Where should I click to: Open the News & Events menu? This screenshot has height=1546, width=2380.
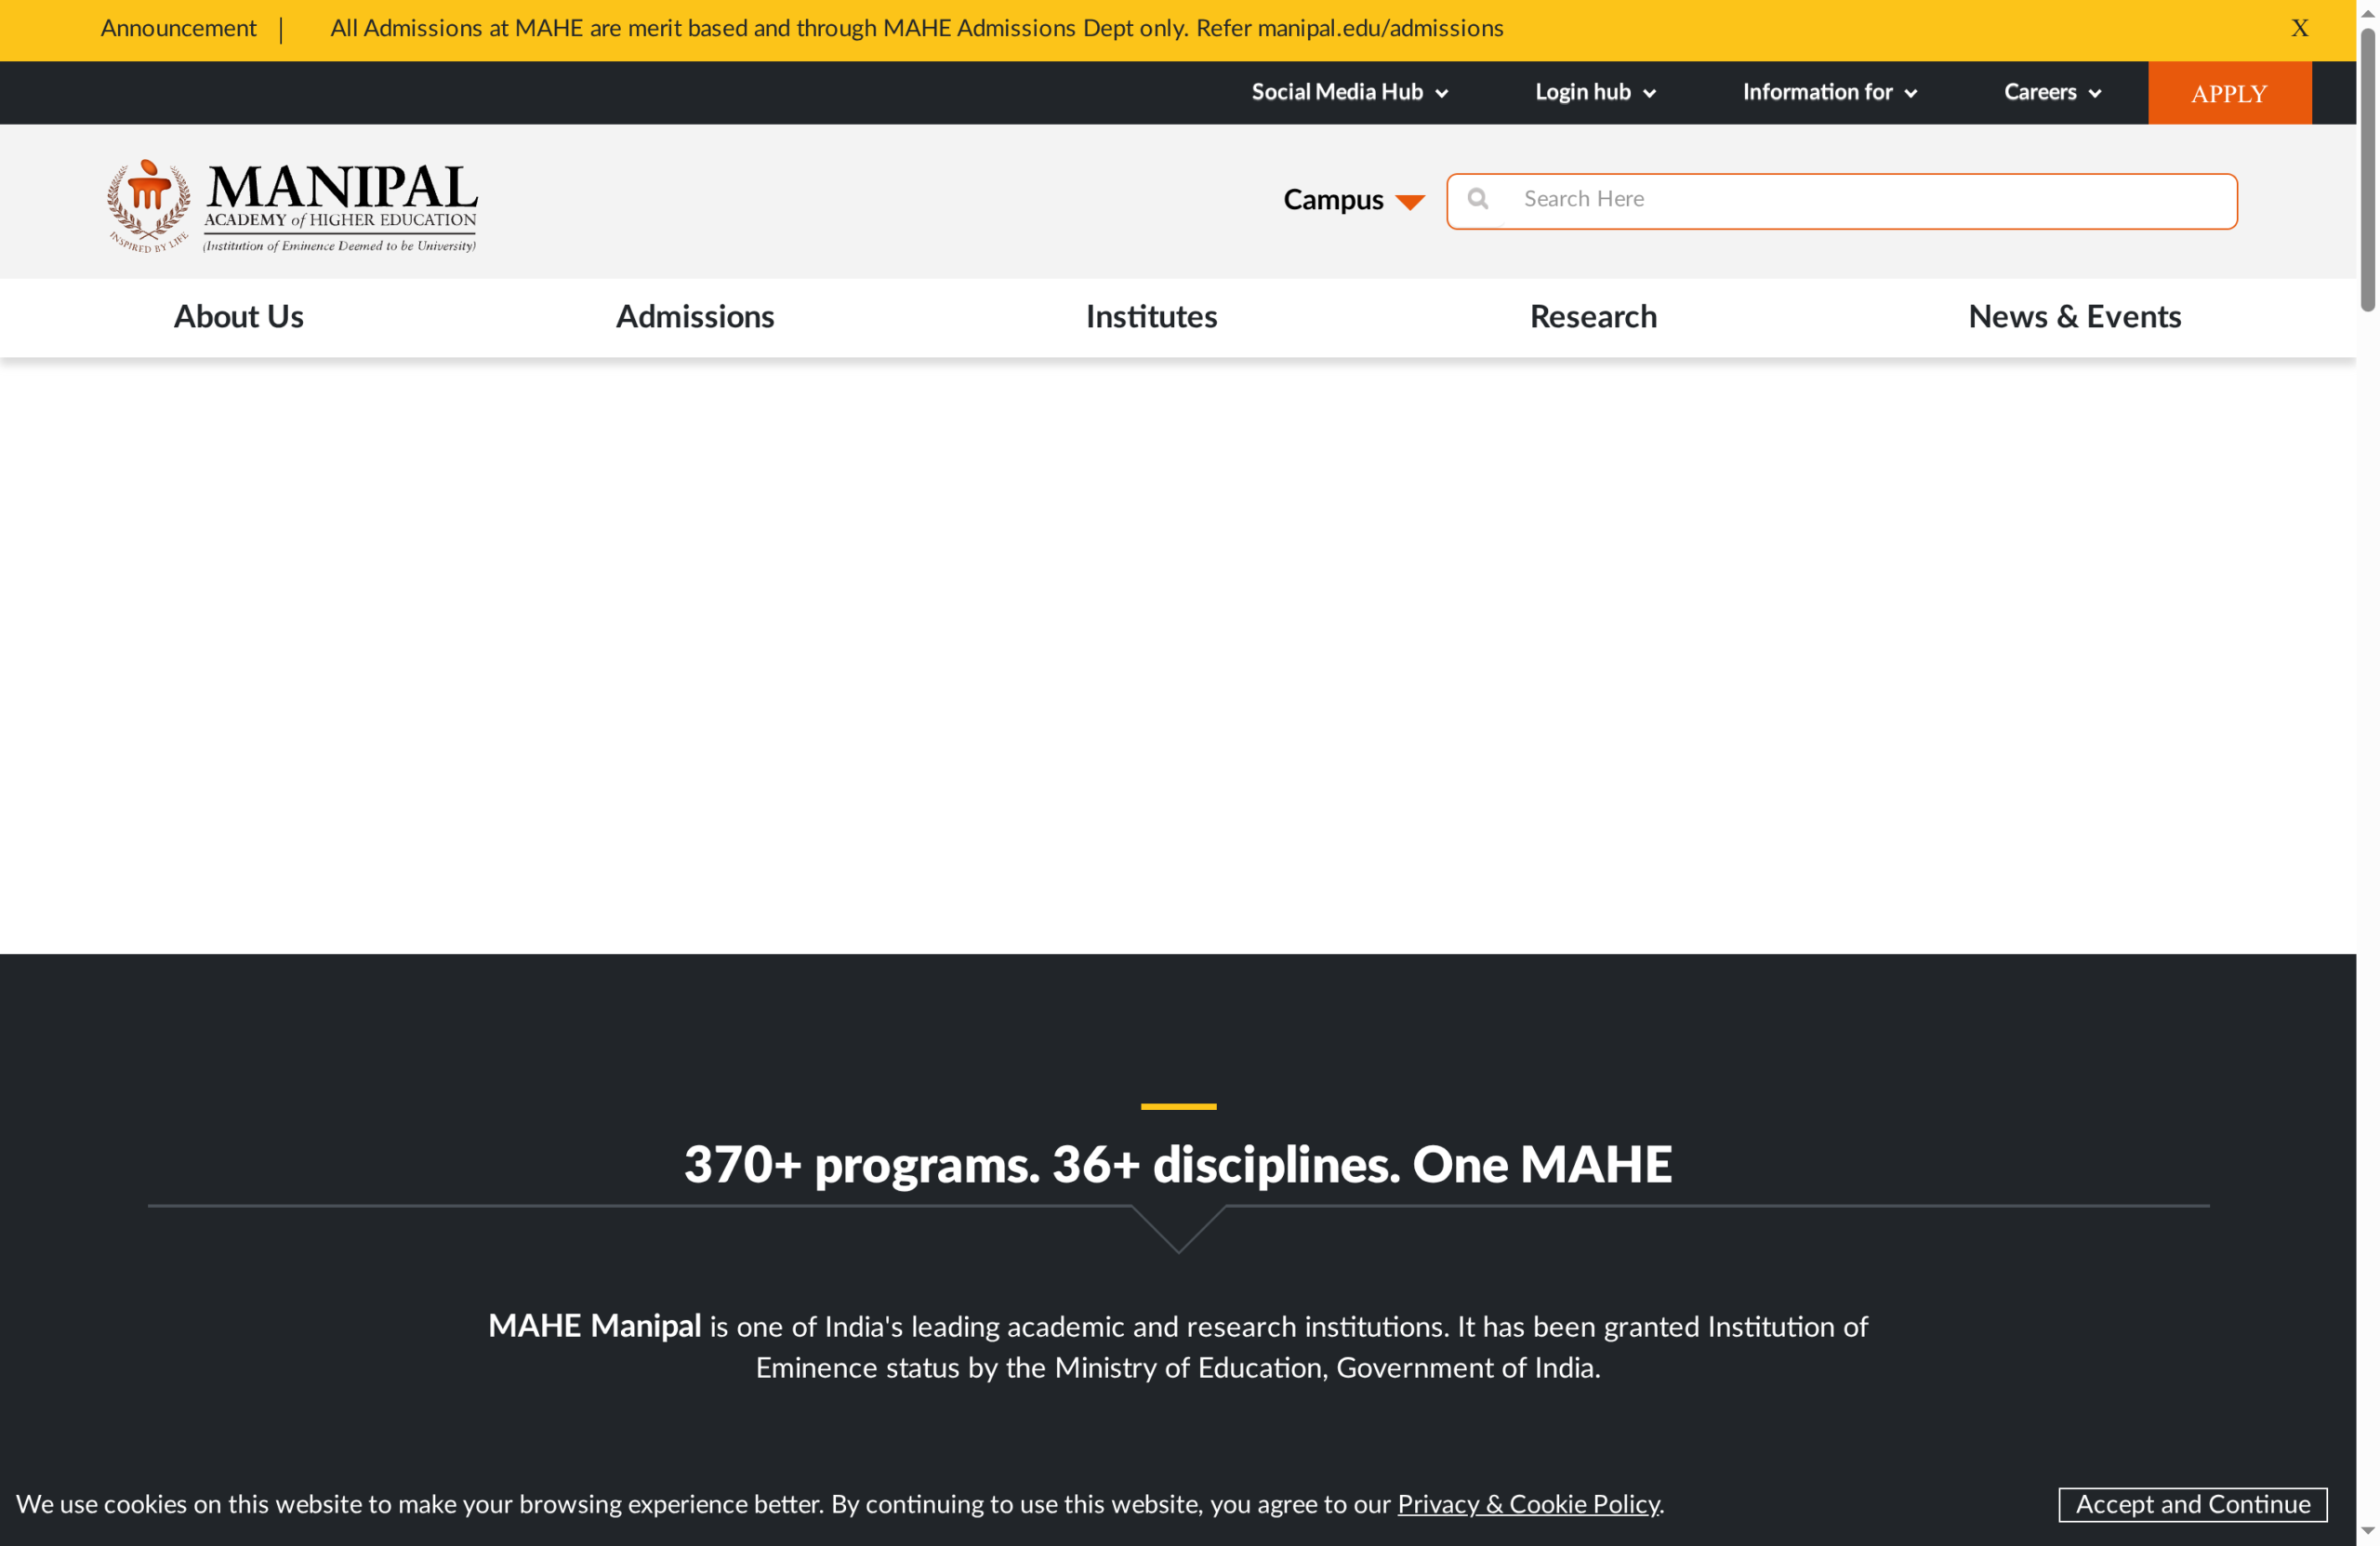click(x=2074, y=317)
